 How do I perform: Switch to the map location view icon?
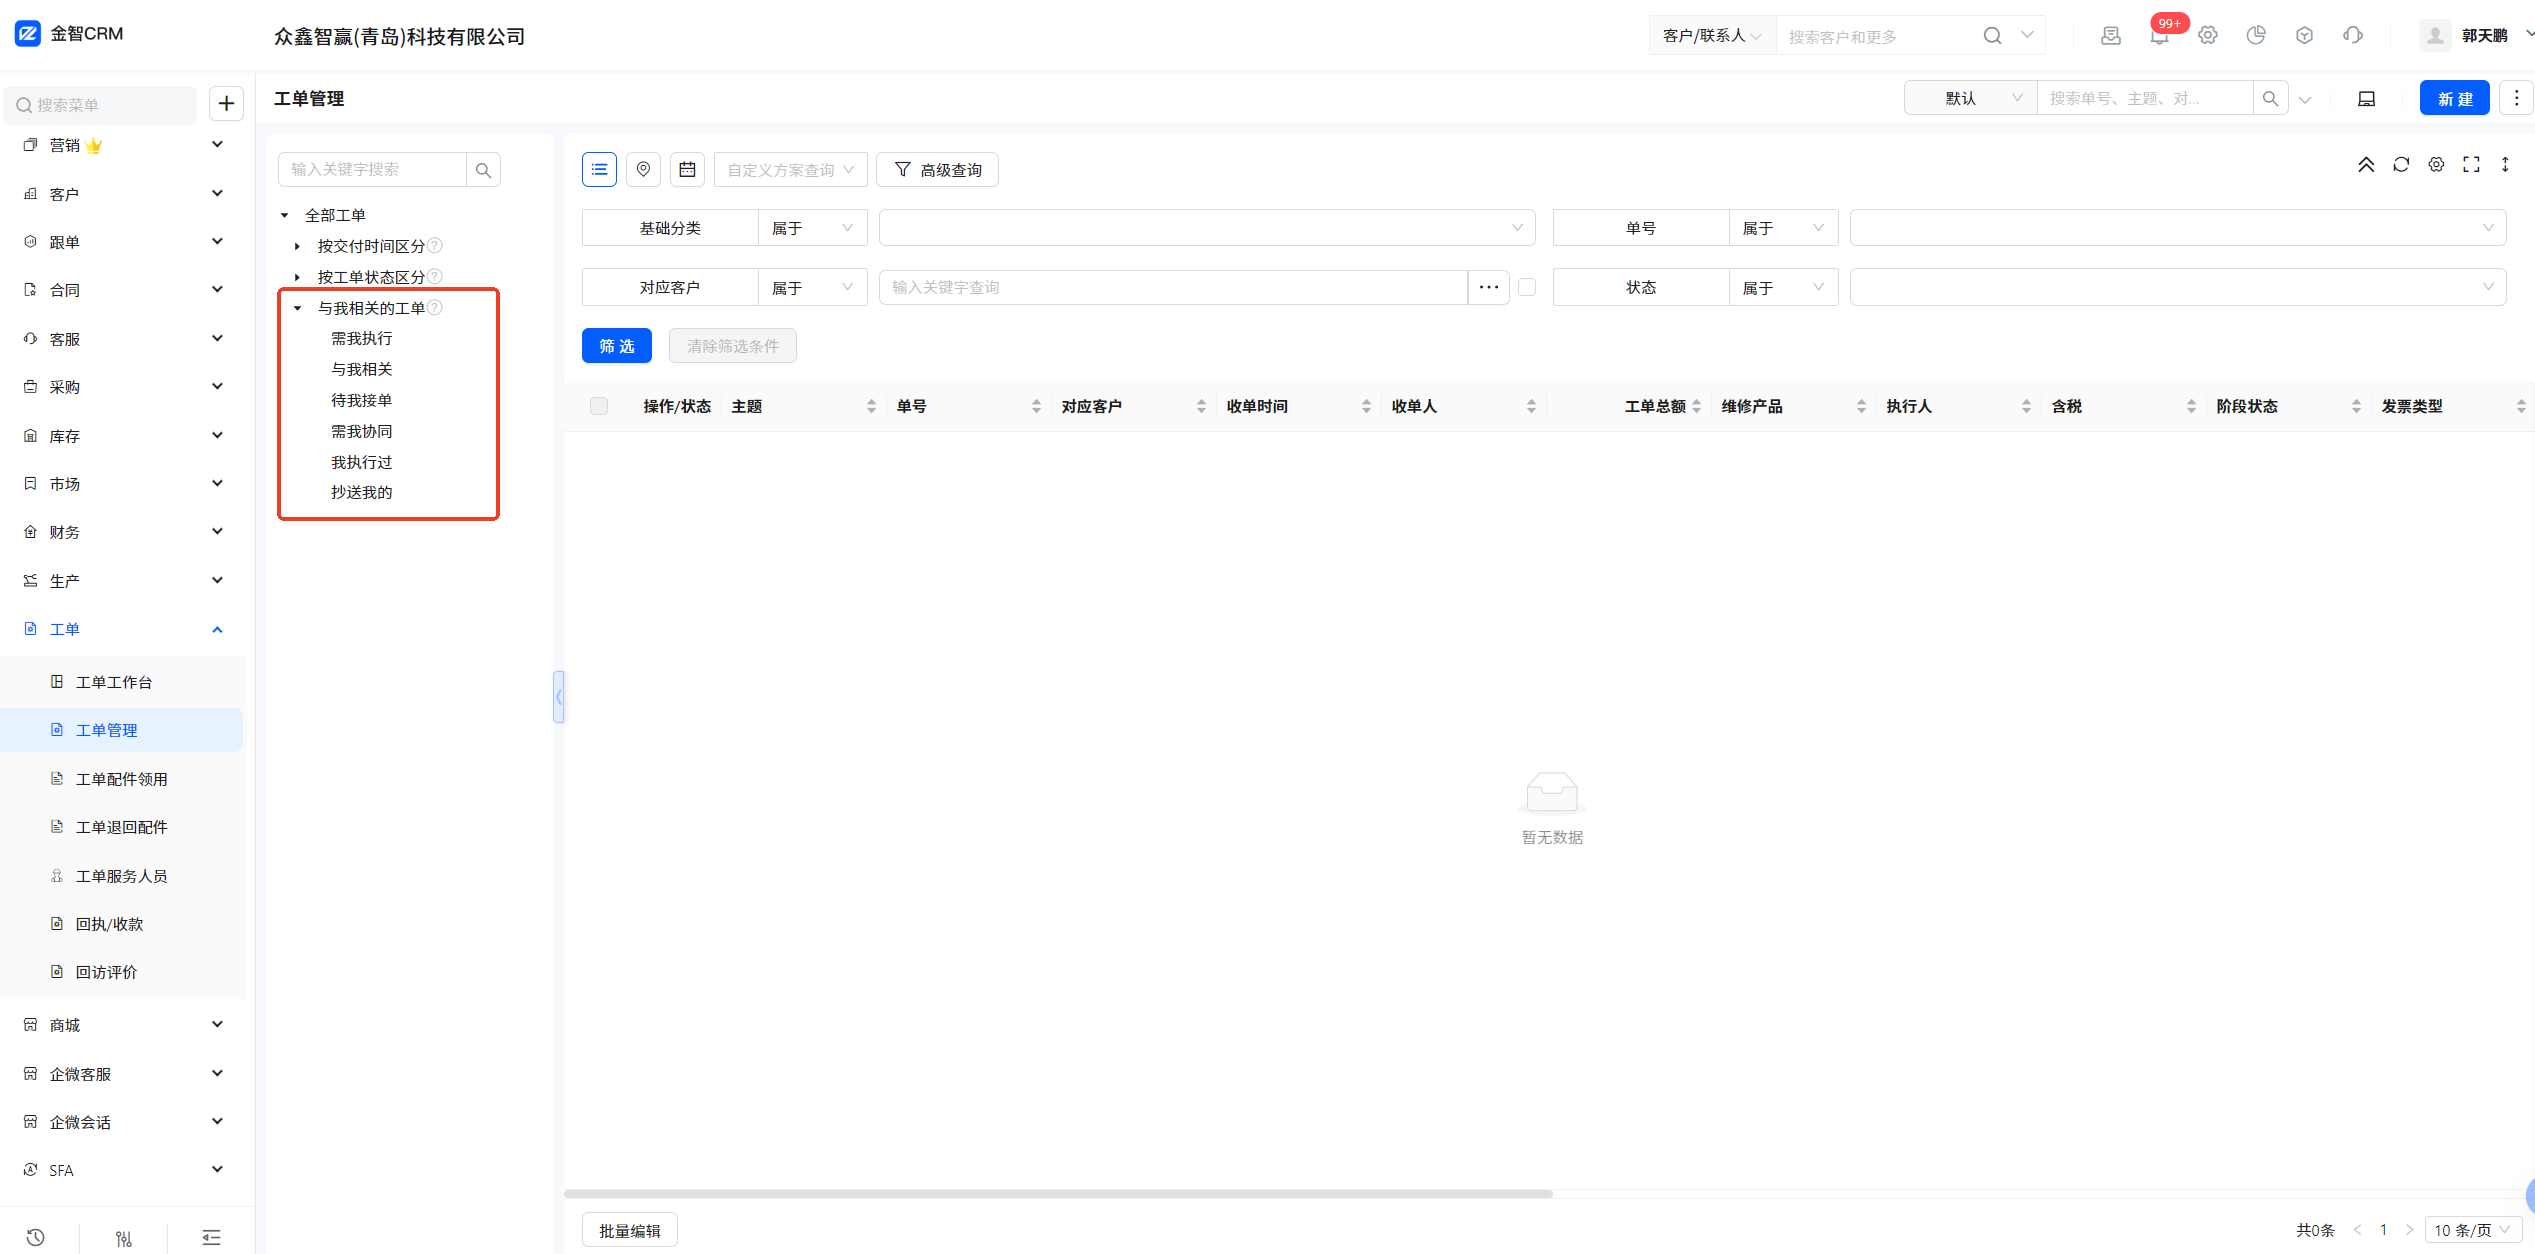[x=643, y=169]
